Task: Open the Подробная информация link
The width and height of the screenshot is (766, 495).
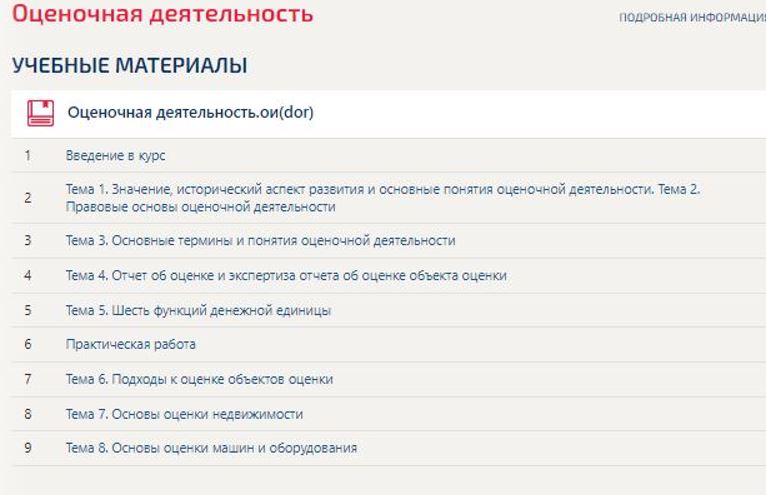Action: tap(692, 19)
